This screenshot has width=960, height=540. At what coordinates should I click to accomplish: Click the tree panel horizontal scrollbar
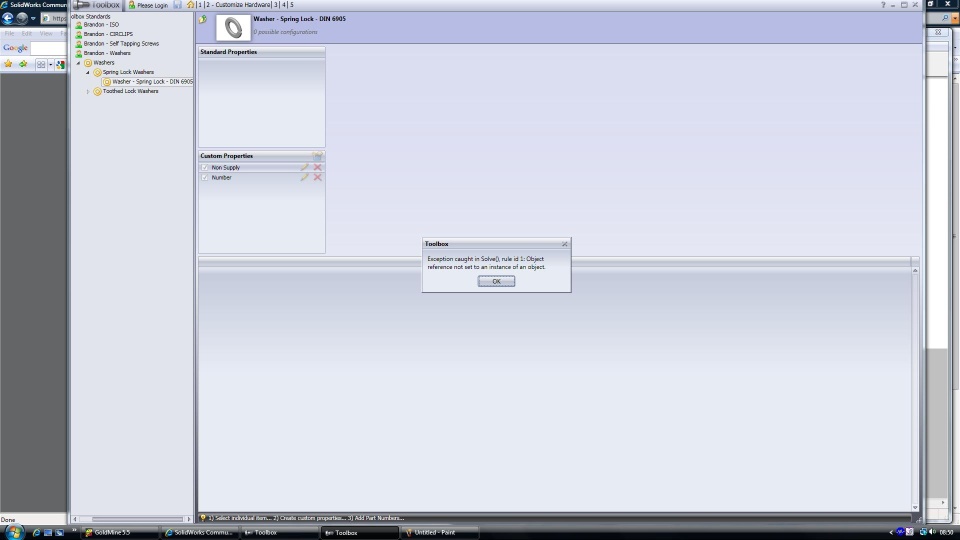tap(132, 519)
